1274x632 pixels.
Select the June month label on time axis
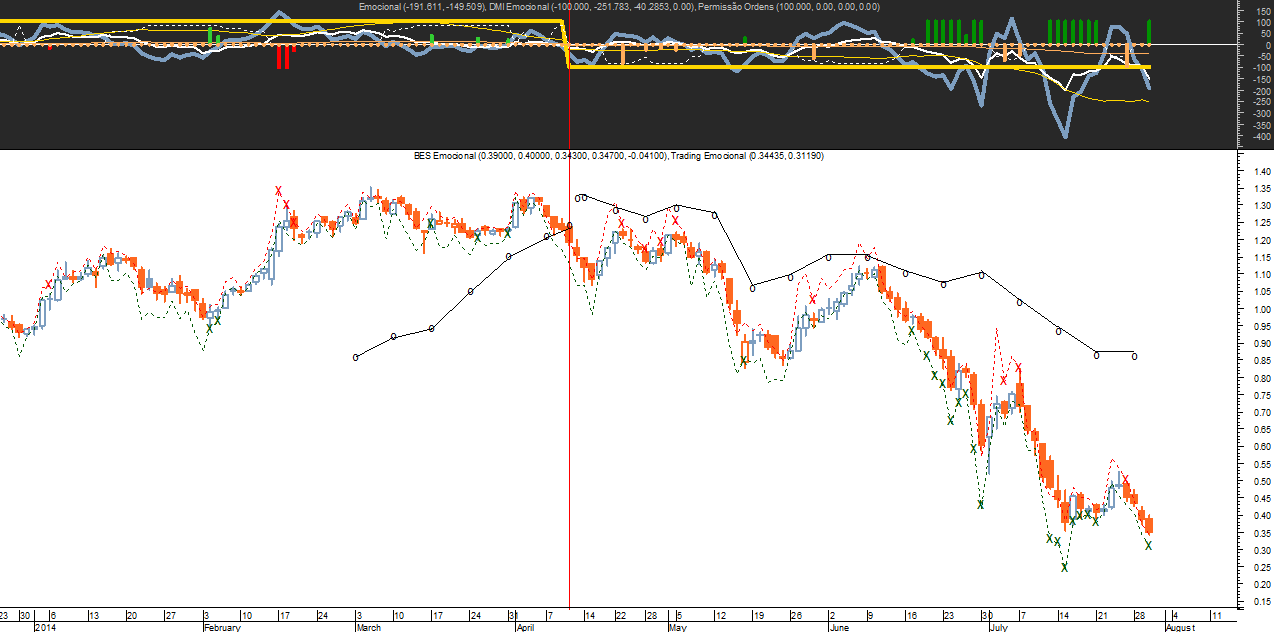point(841,628)
